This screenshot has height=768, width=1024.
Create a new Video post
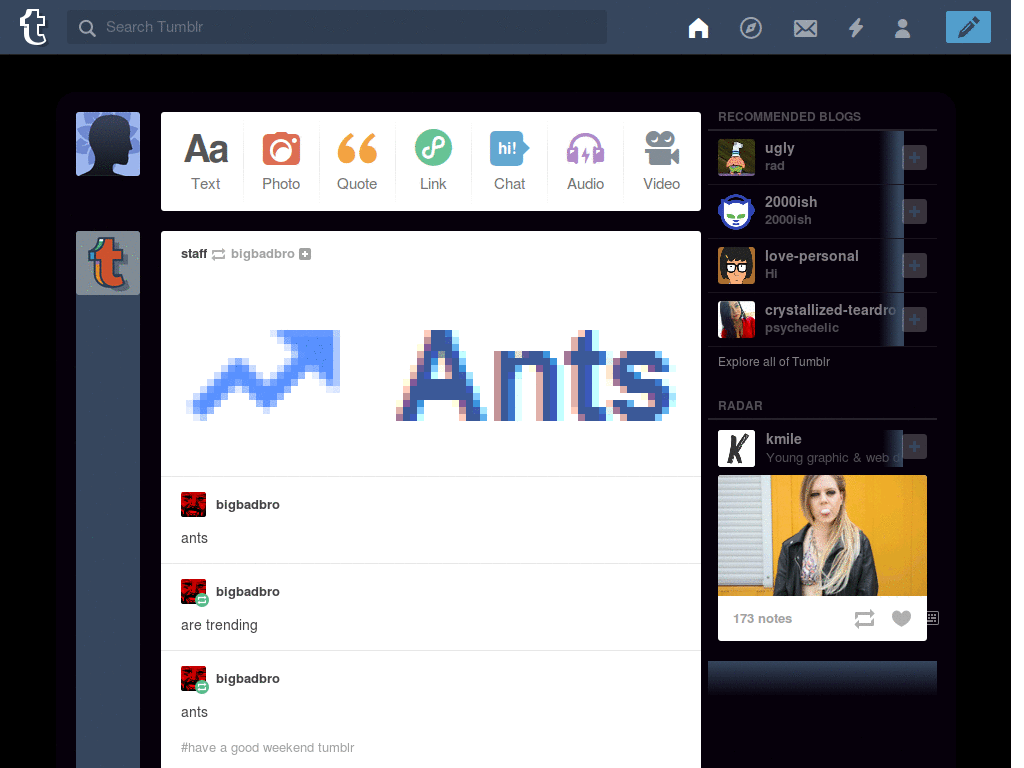point(662,161)
